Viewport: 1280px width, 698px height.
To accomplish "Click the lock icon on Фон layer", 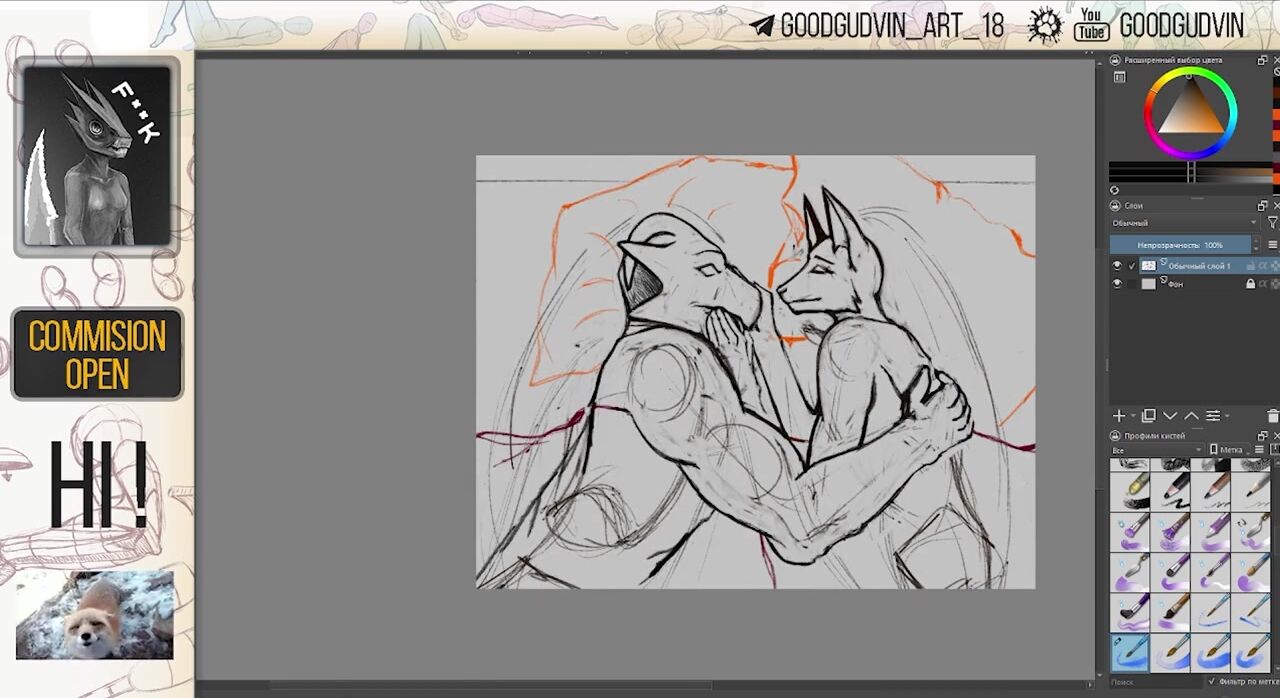I will click(1250, 284).
